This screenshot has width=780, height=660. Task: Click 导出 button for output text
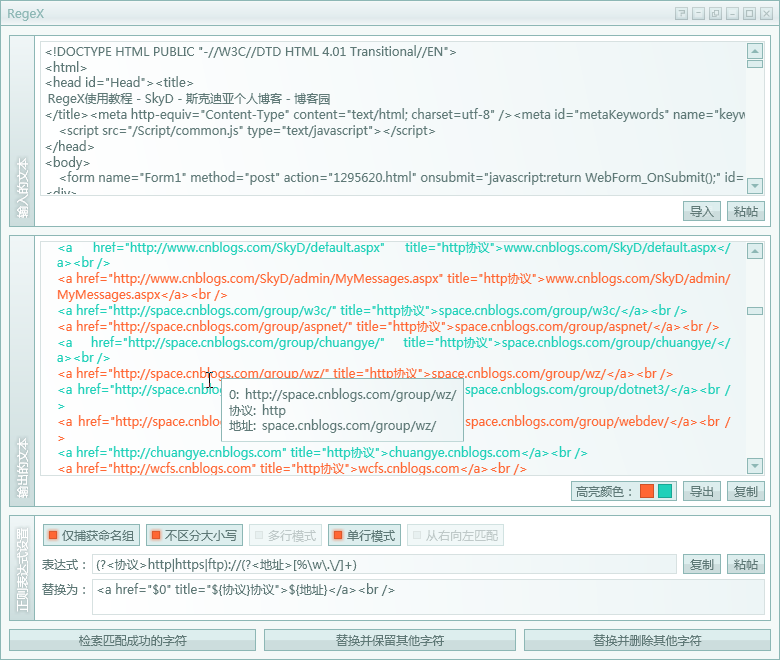click(x=702, y=491)
